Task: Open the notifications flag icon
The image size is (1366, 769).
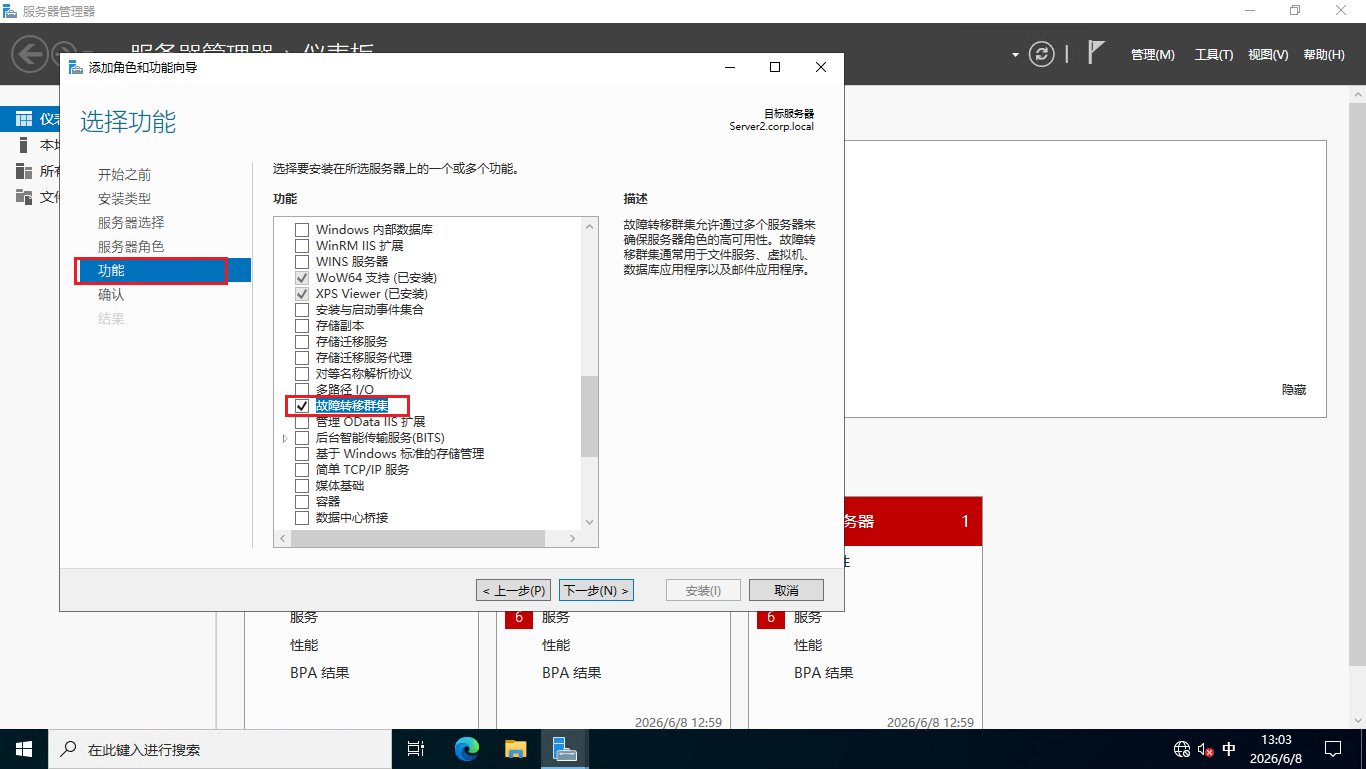Action: click(1097, 53)
